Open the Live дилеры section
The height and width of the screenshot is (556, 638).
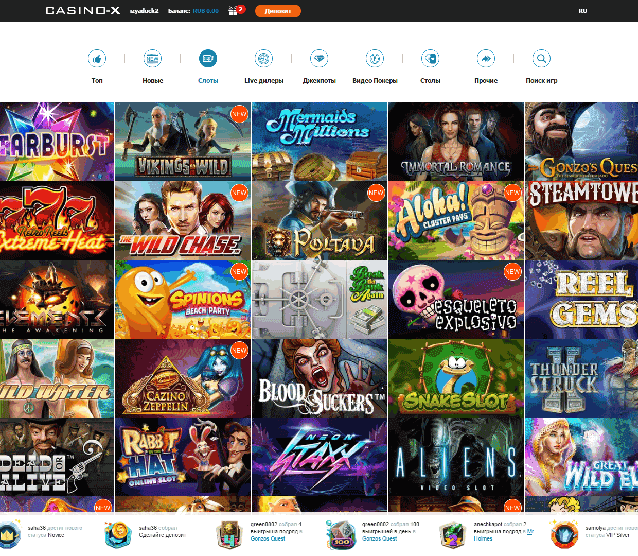click(x=263, y=59)
